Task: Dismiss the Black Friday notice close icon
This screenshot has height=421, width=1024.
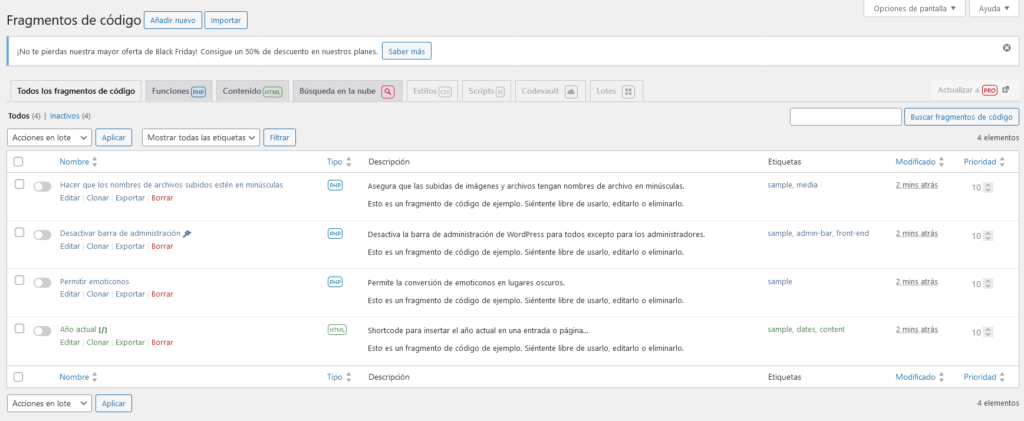Action: click(x=1006, y=48)
